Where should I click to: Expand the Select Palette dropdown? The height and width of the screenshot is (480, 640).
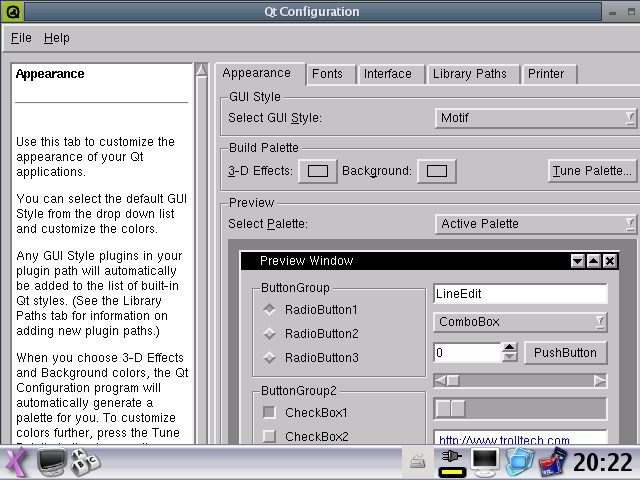tap(535, 224)
